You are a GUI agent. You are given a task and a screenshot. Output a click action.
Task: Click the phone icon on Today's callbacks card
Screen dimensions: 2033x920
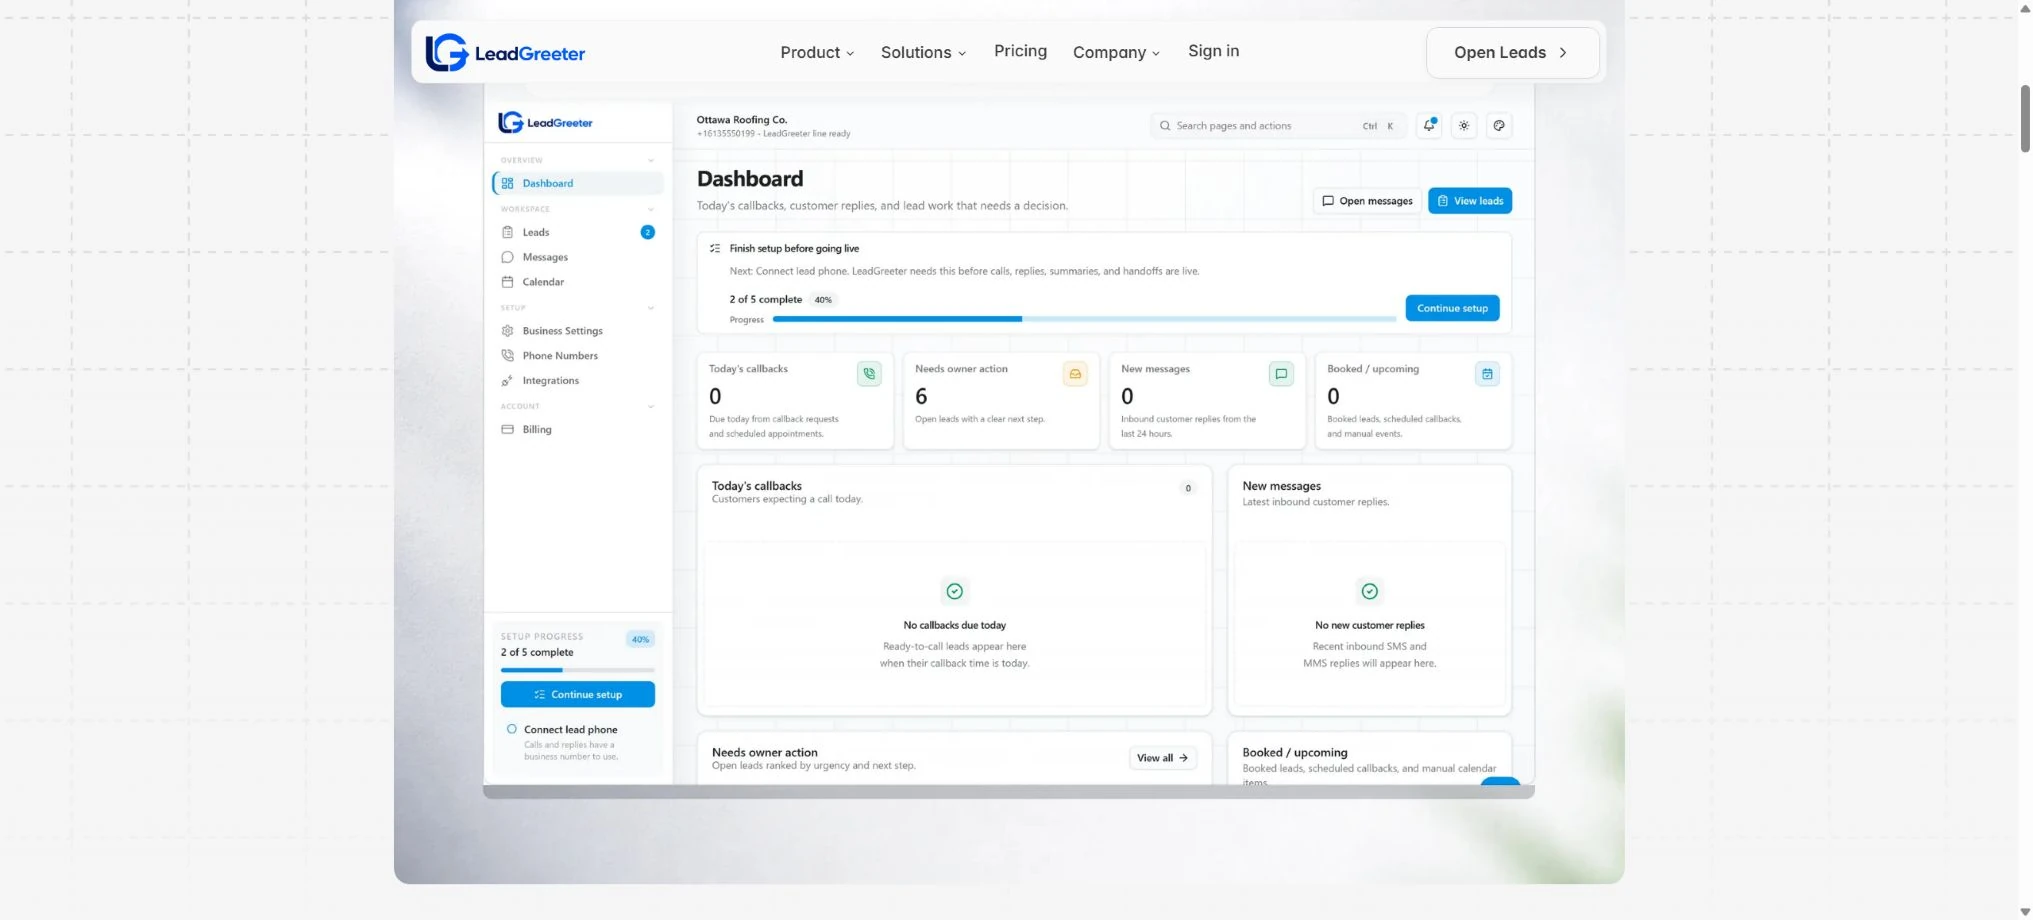(869, 374)
